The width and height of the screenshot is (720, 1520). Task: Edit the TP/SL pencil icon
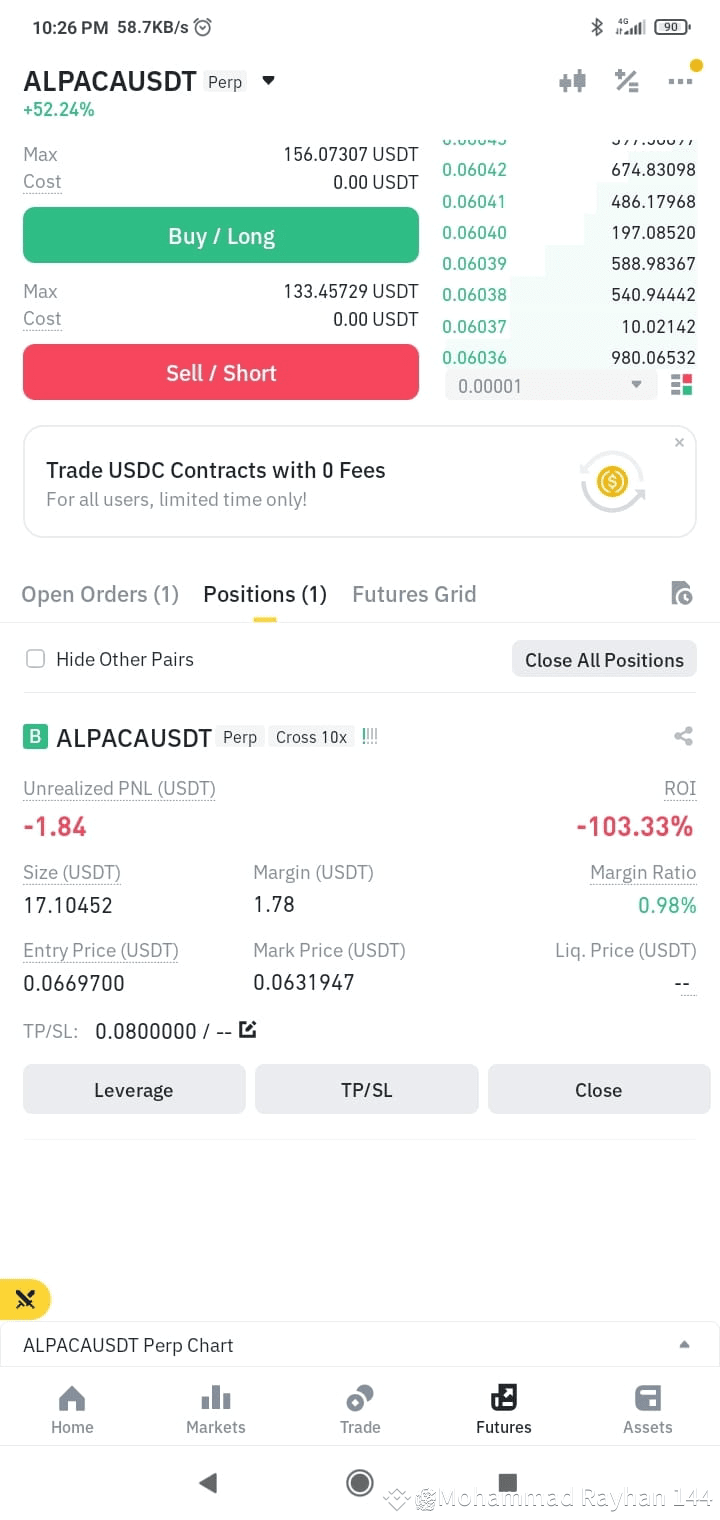coord(248,1029)
